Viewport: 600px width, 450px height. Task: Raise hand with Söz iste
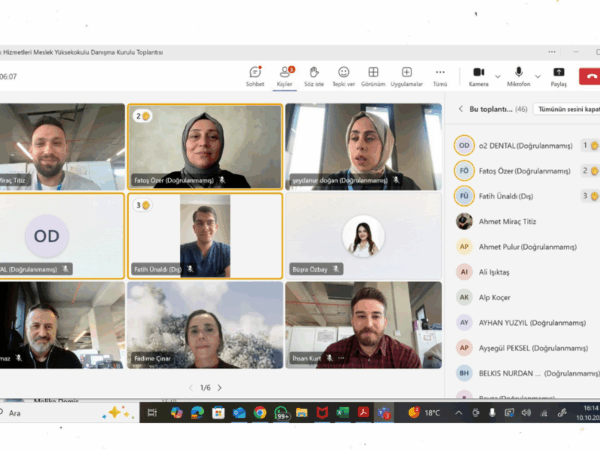(313, 75)
